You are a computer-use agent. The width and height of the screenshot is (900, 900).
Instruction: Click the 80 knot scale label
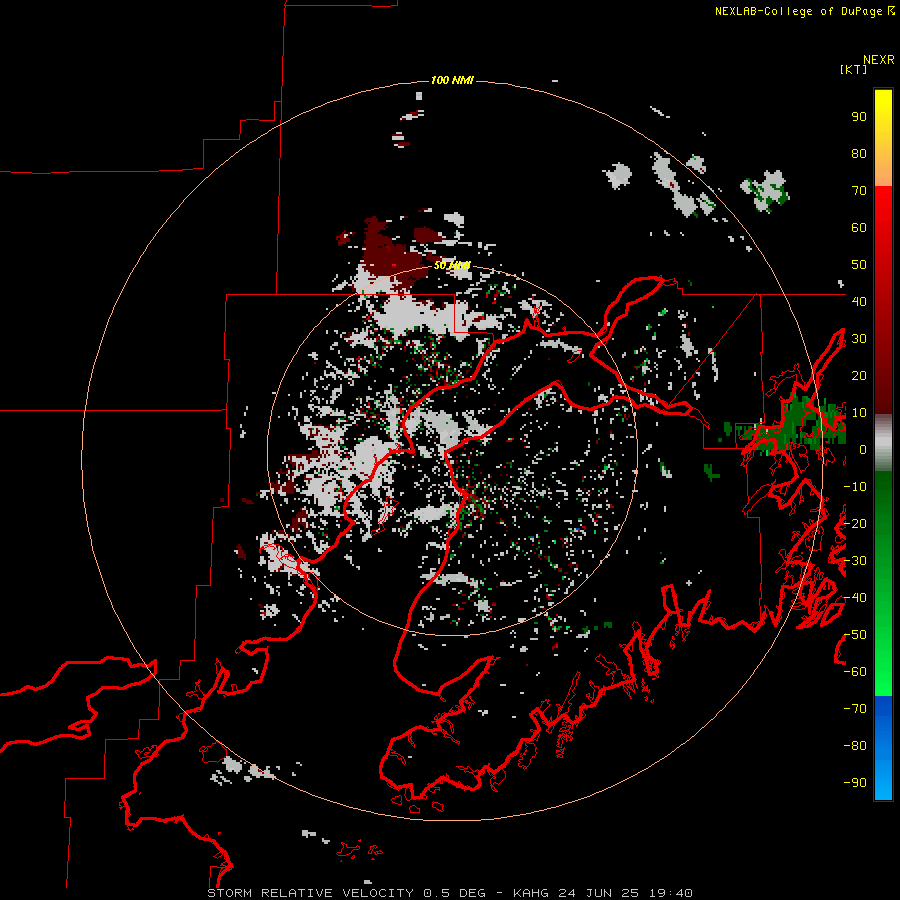point(859,153)
